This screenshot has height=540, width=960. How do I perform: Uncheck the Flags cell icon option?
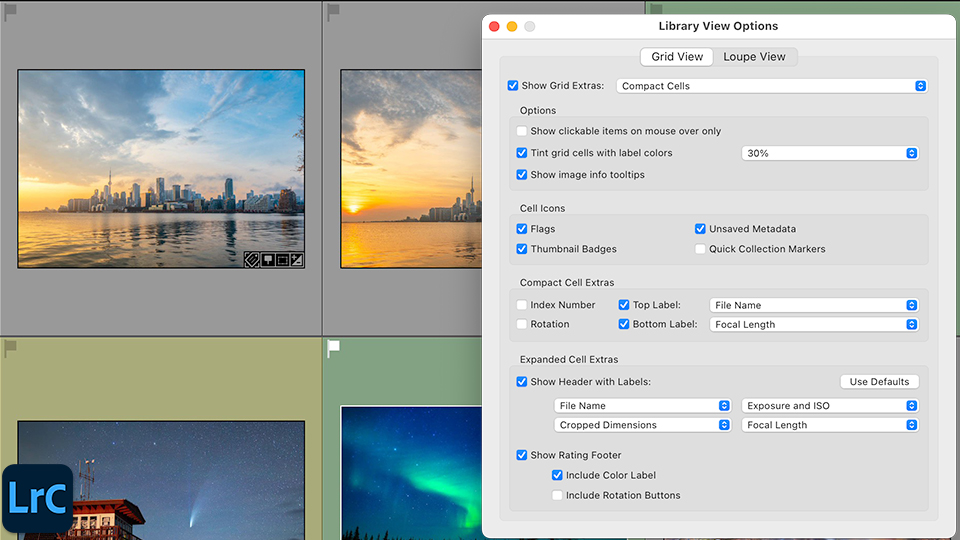[x=522, y=229]
